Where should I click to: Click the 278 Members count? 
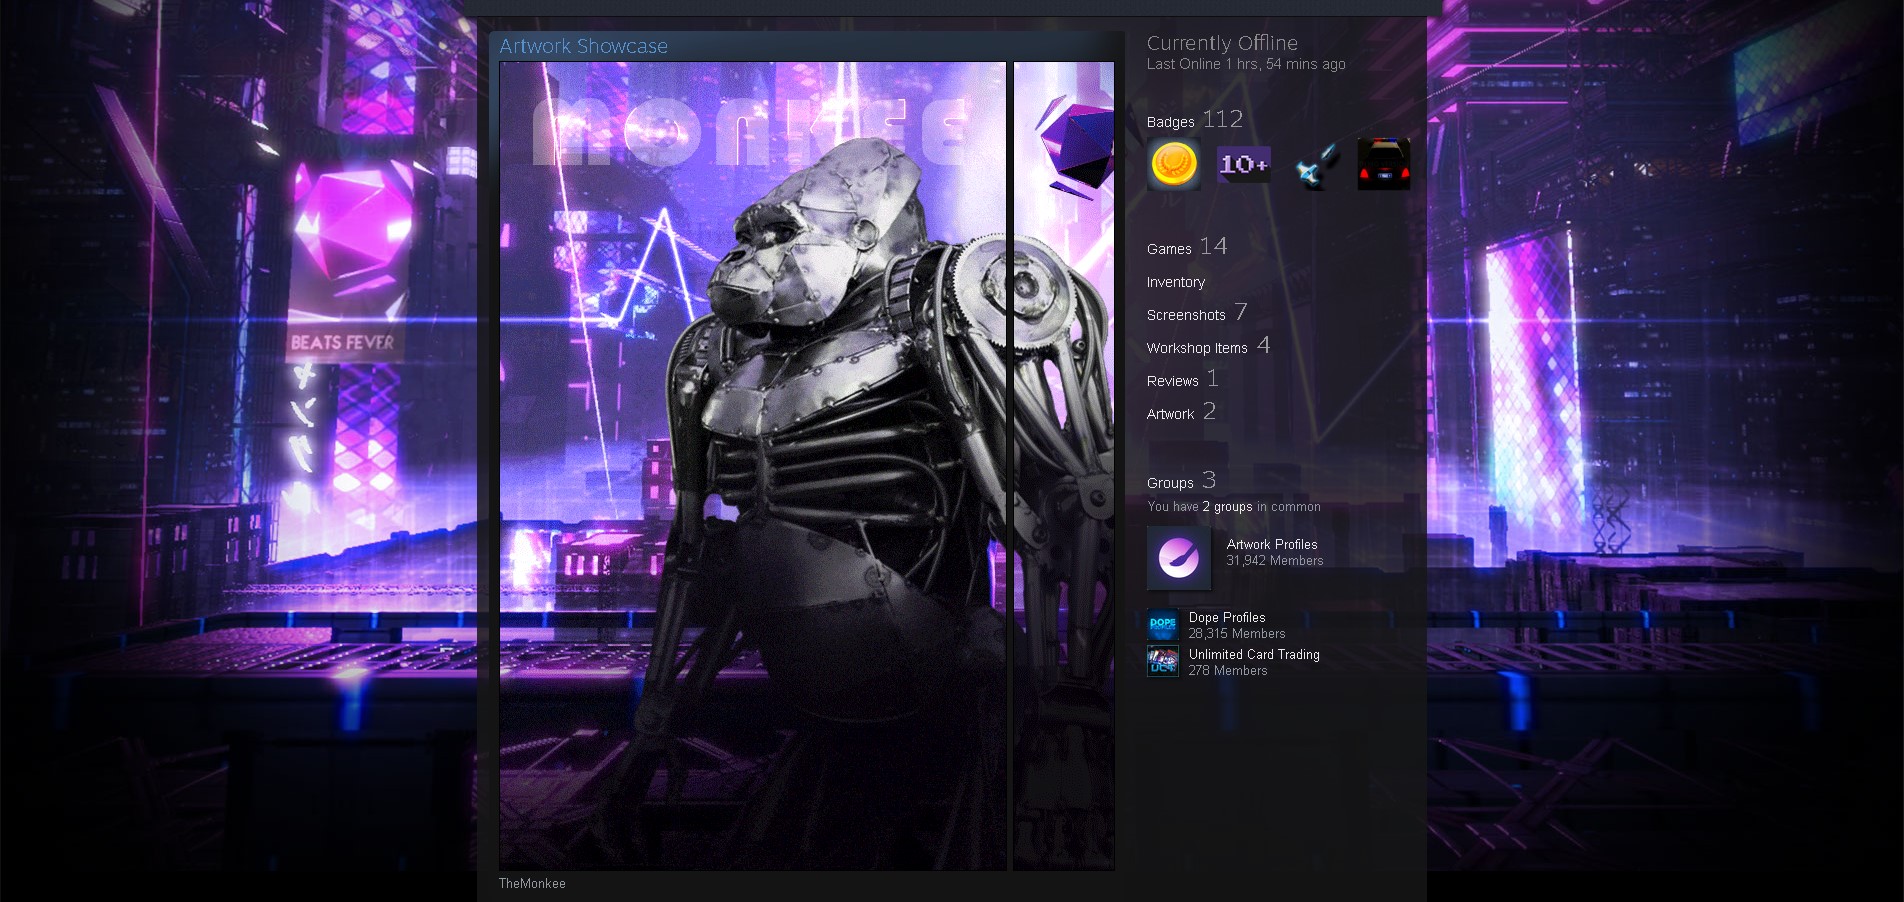tap(1228, 671)
